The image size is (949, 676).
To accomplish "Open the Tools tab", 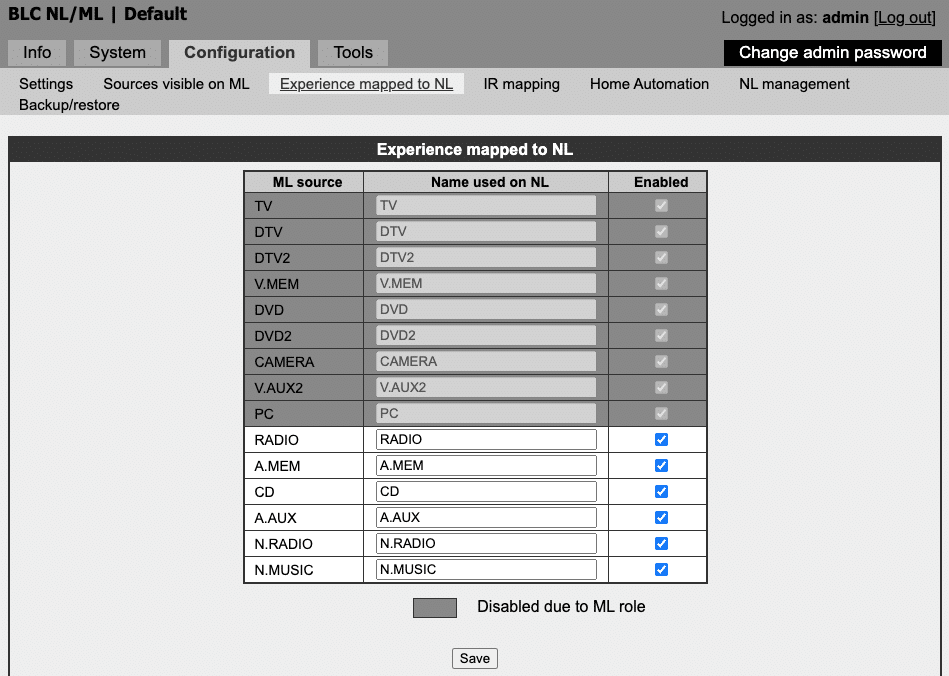I will click(353, 53).
